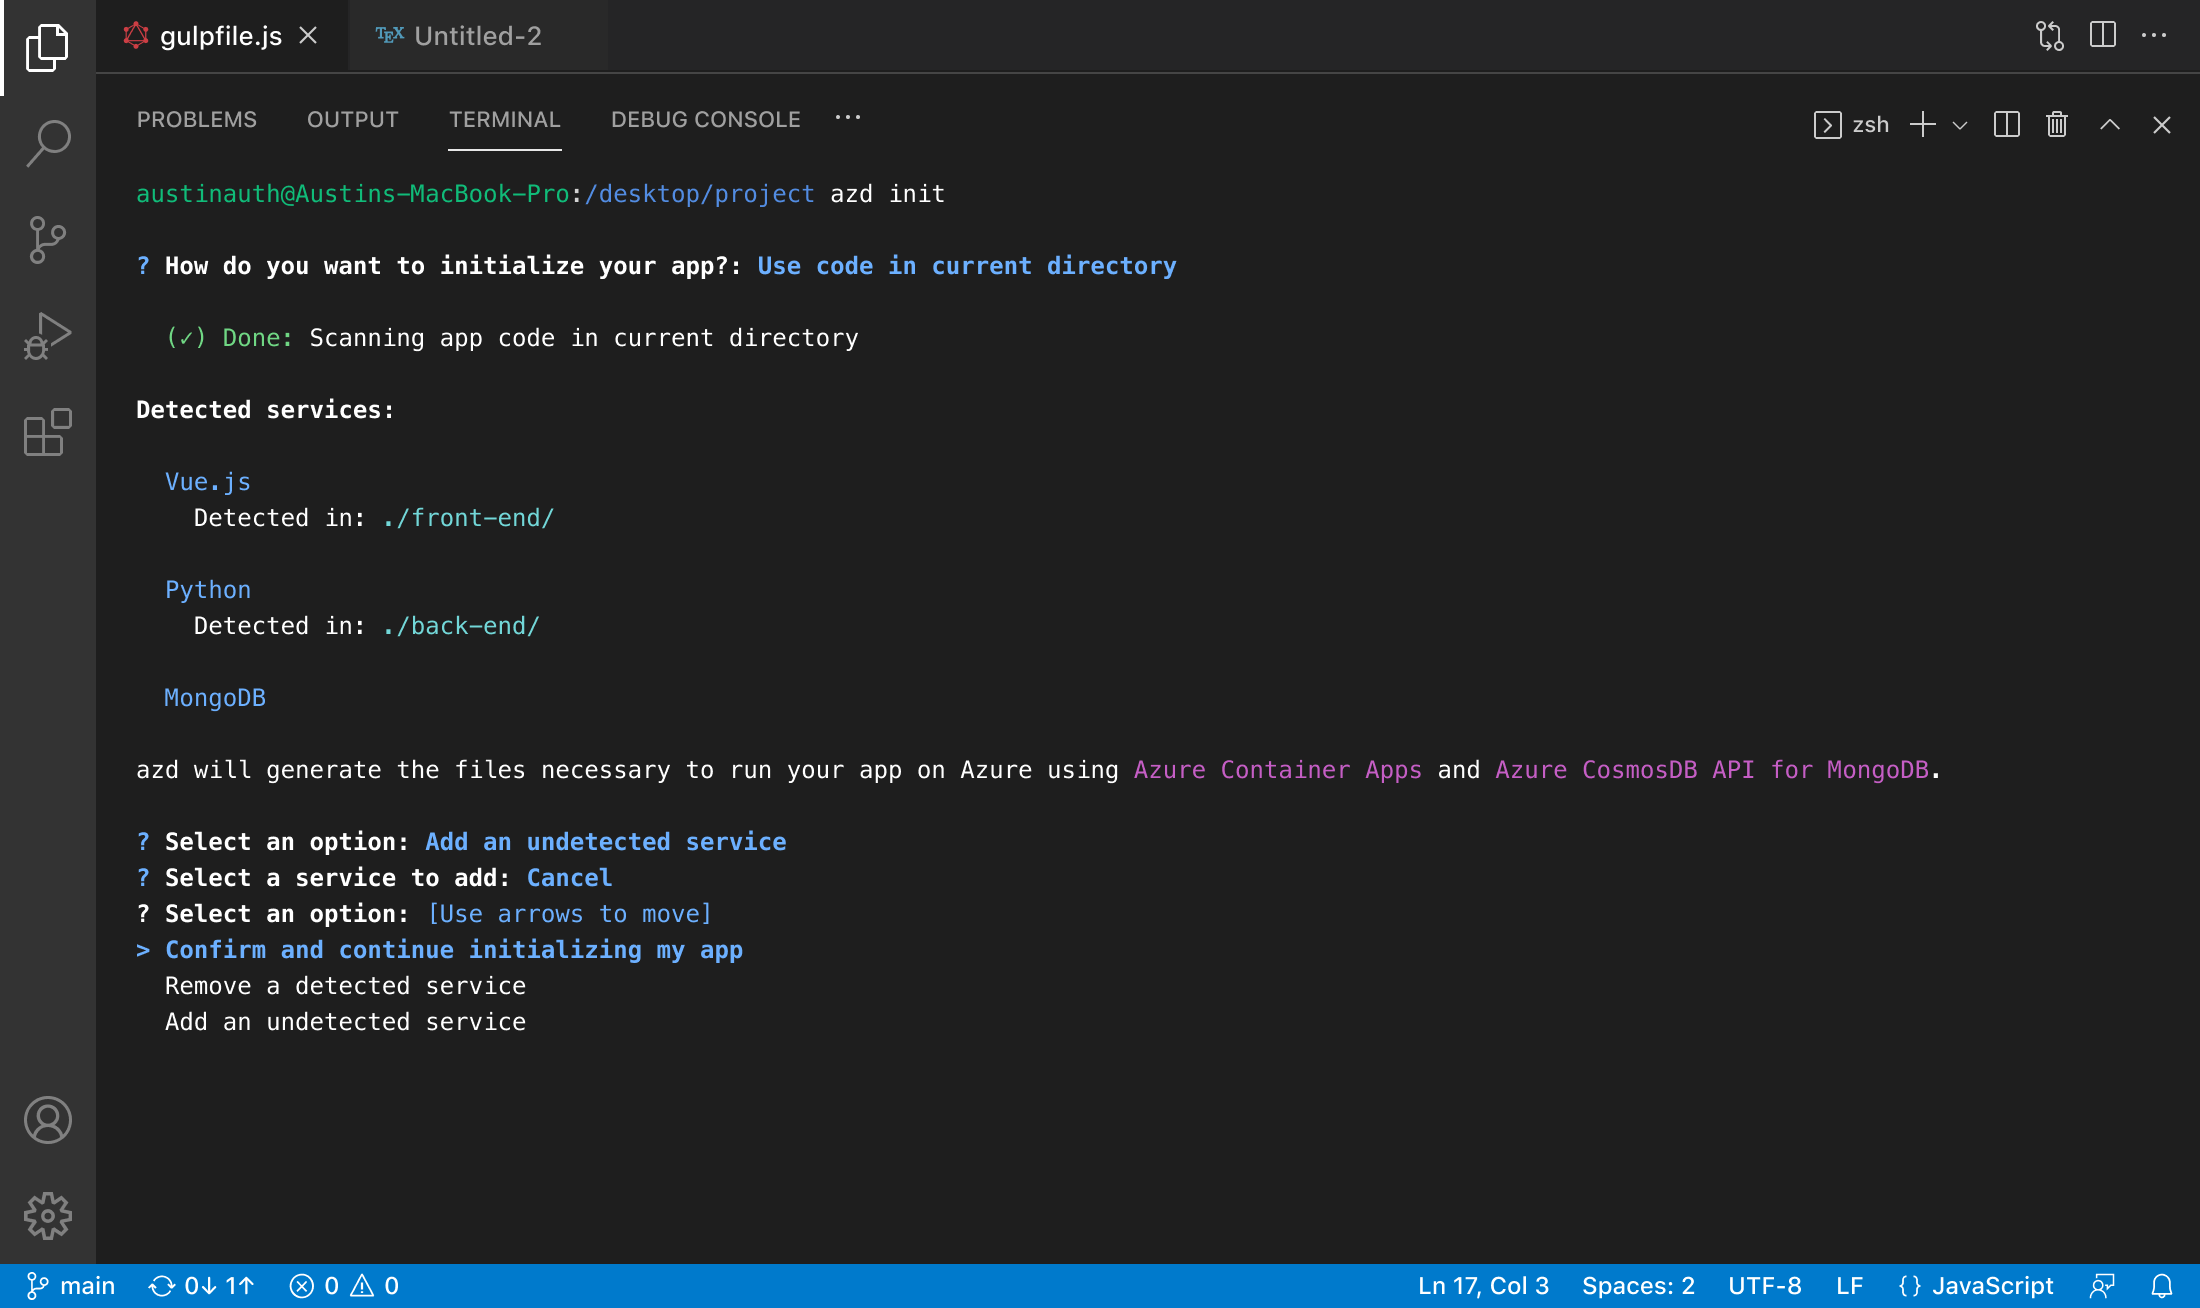The height and width of the screenshot is (1308, 2200).
Task: Open the main branch picker
Action: [x=72, y=1286]
